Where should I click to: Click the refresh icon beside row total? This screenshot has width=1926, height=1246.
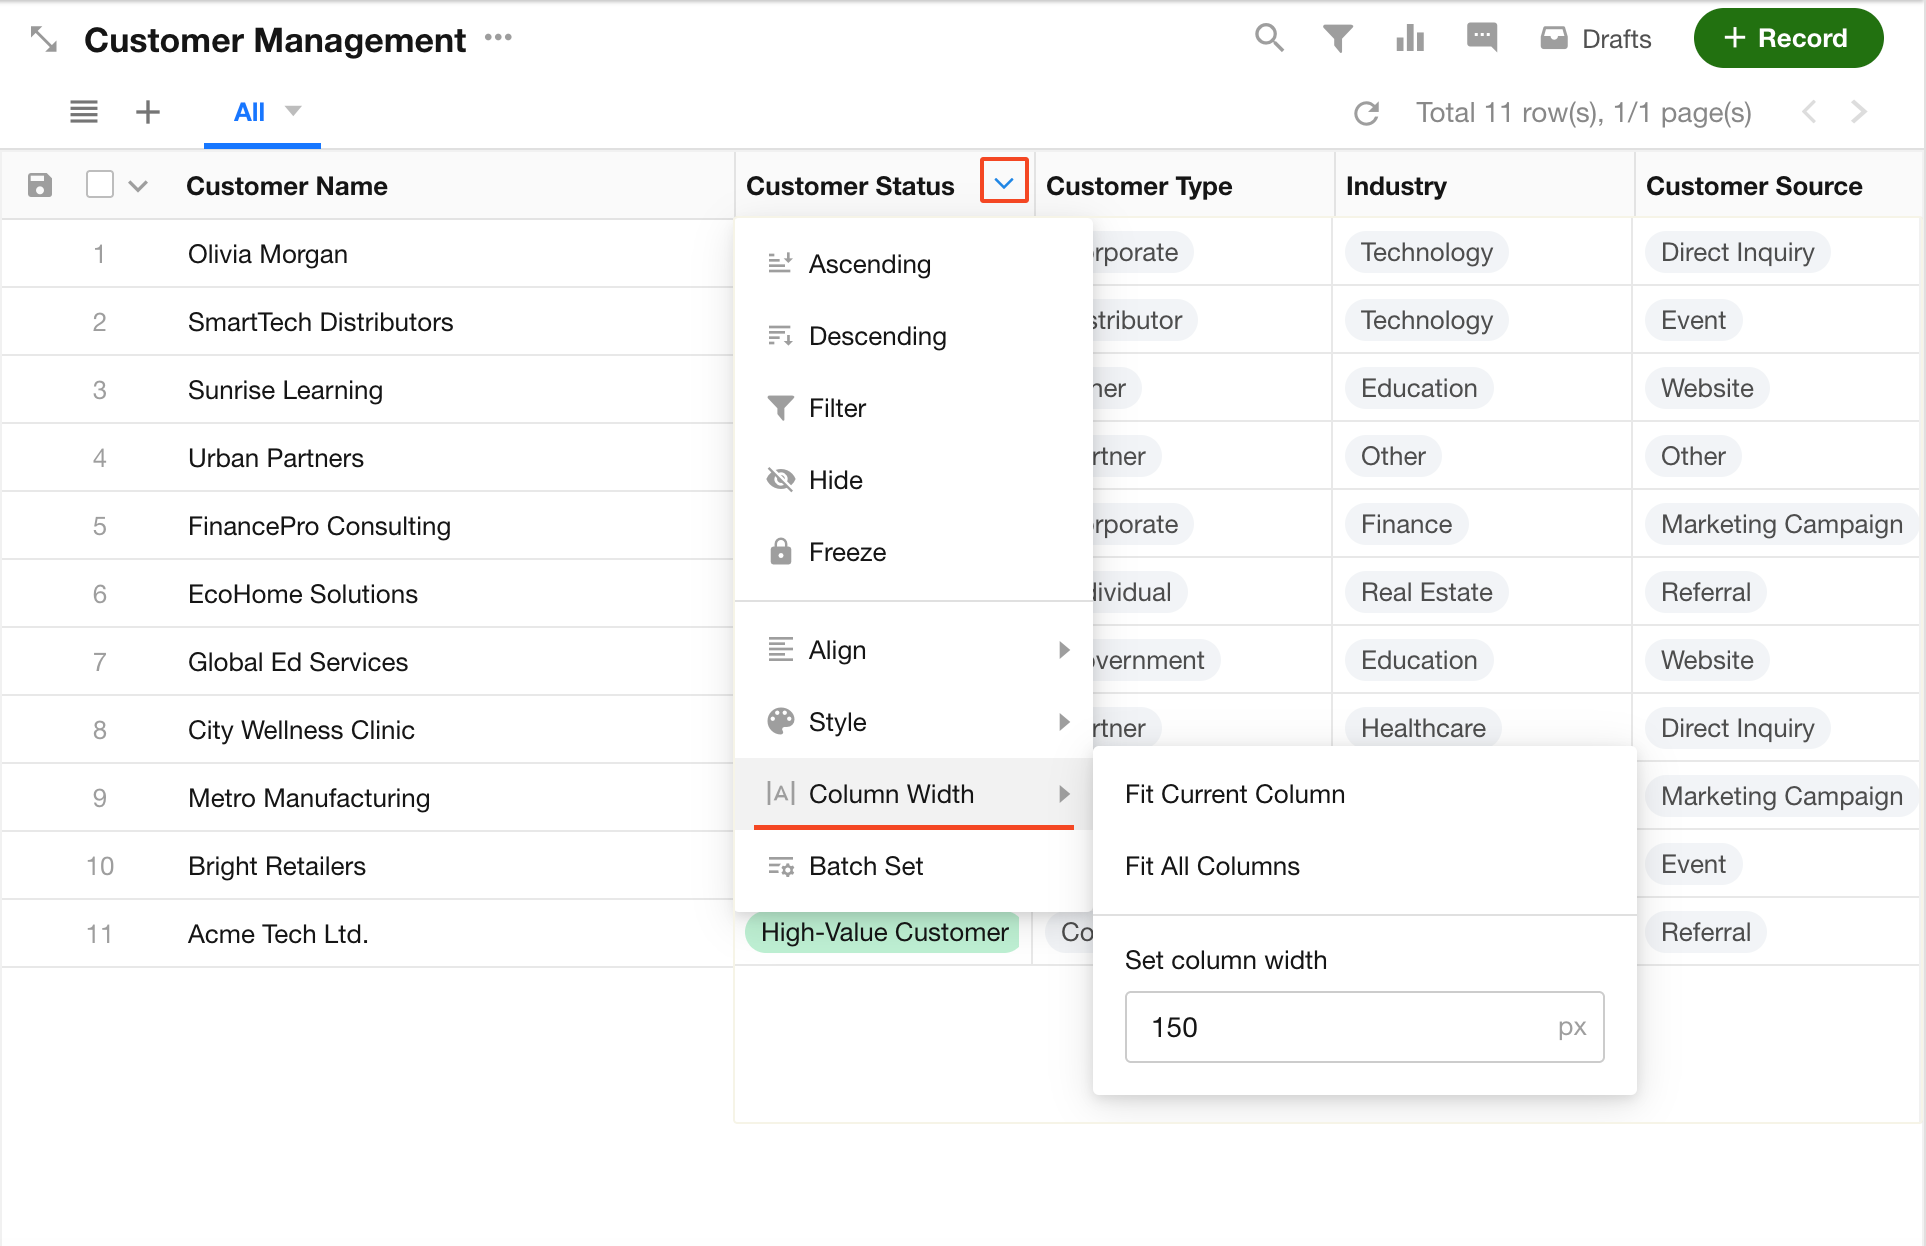click(1366, 113)
